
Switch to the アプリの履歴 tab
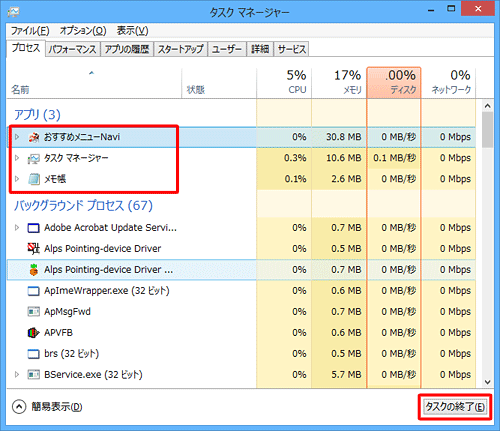coord(127,49)
